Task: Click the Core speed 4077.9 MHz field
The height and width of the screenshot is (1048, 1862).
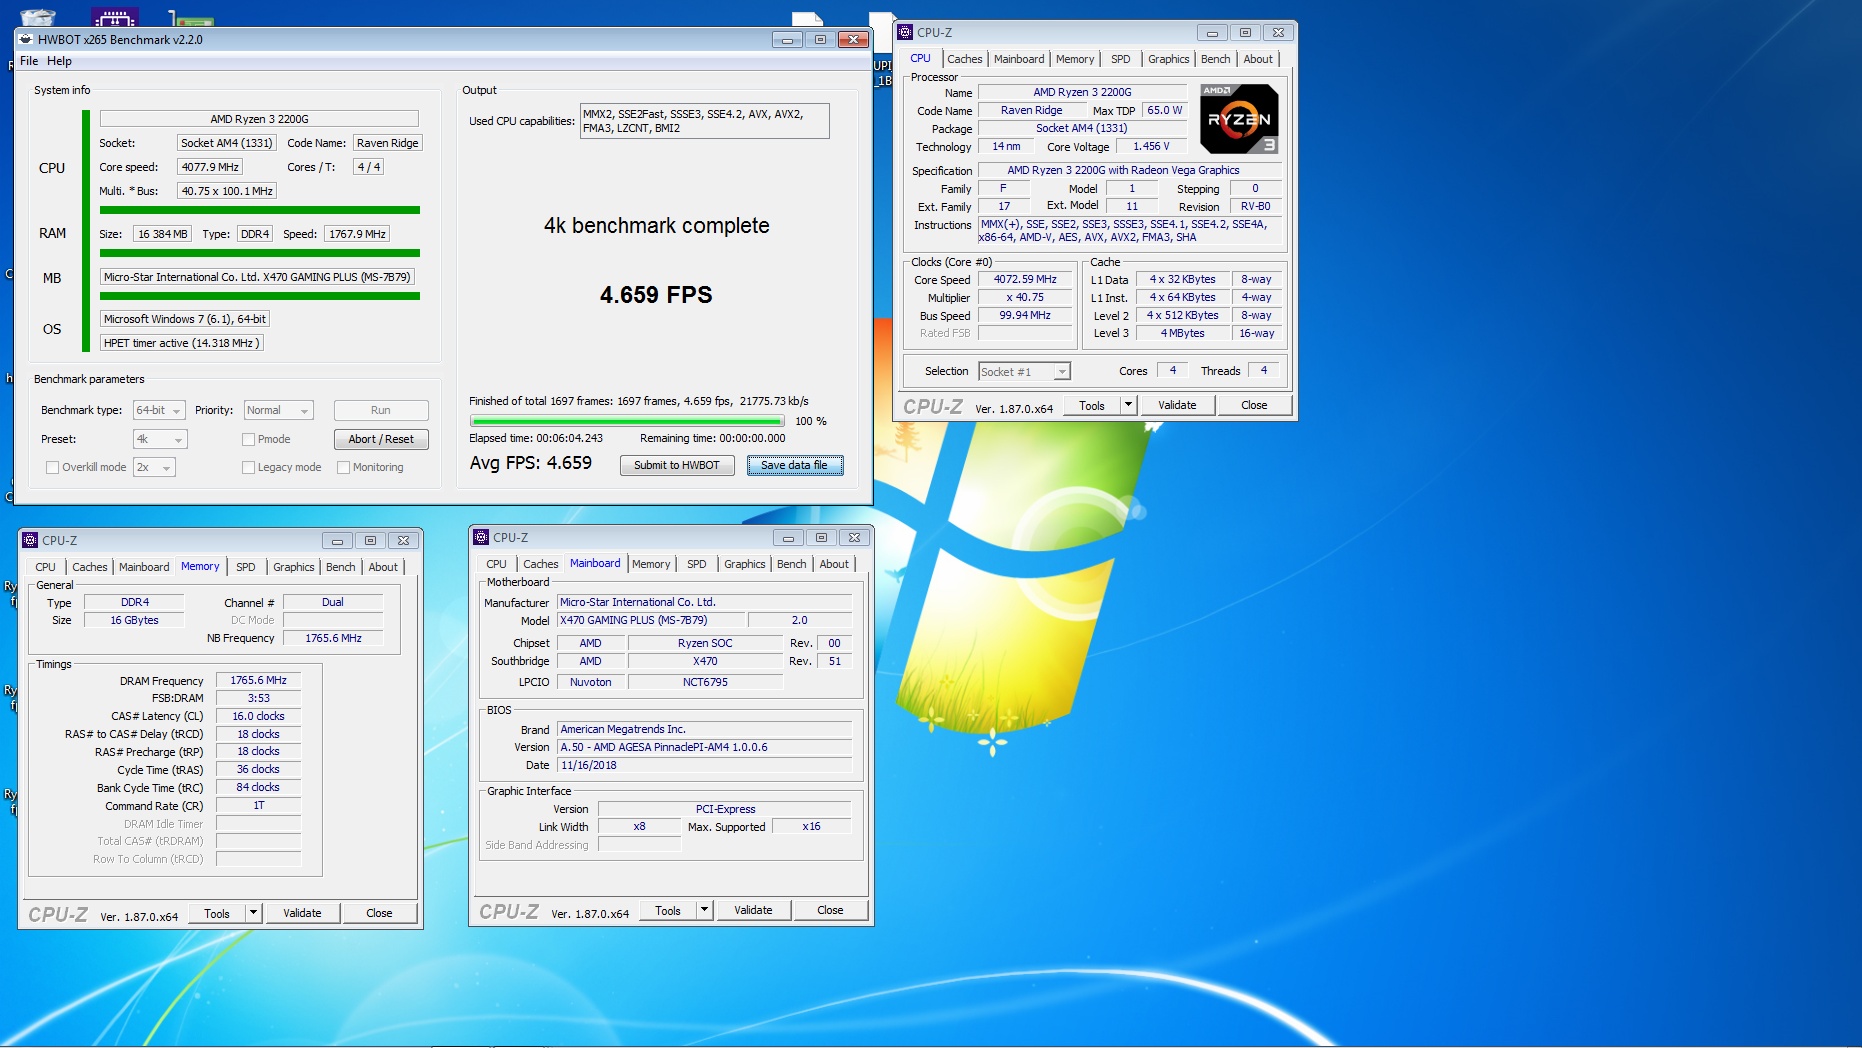Action: click(210, 167)
